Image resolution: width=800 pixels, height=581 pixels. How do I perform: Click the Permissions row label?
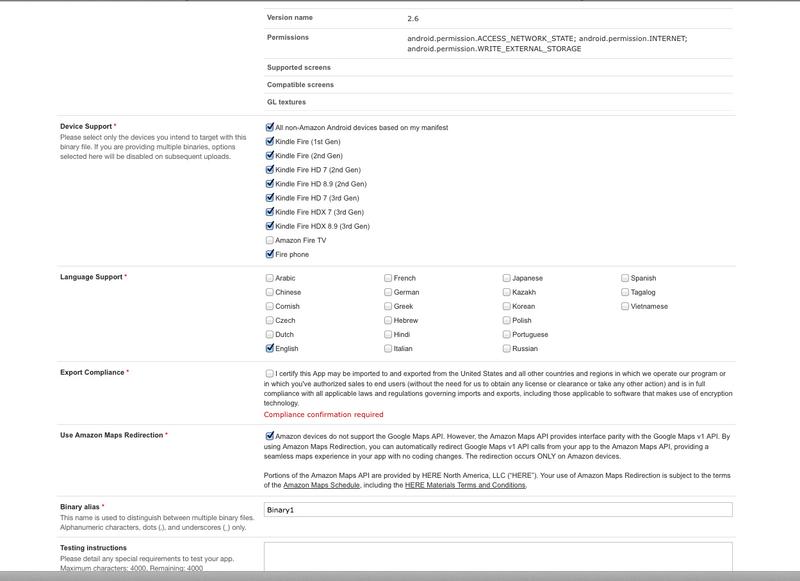click(x=288, y=37)
